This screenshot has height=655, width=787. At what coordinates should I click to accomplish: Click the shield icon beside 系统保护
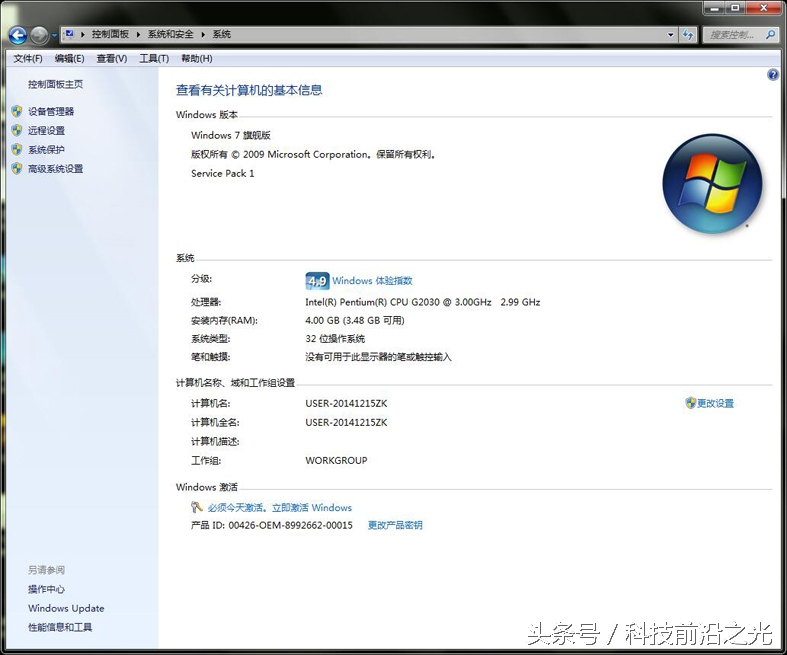17,150
